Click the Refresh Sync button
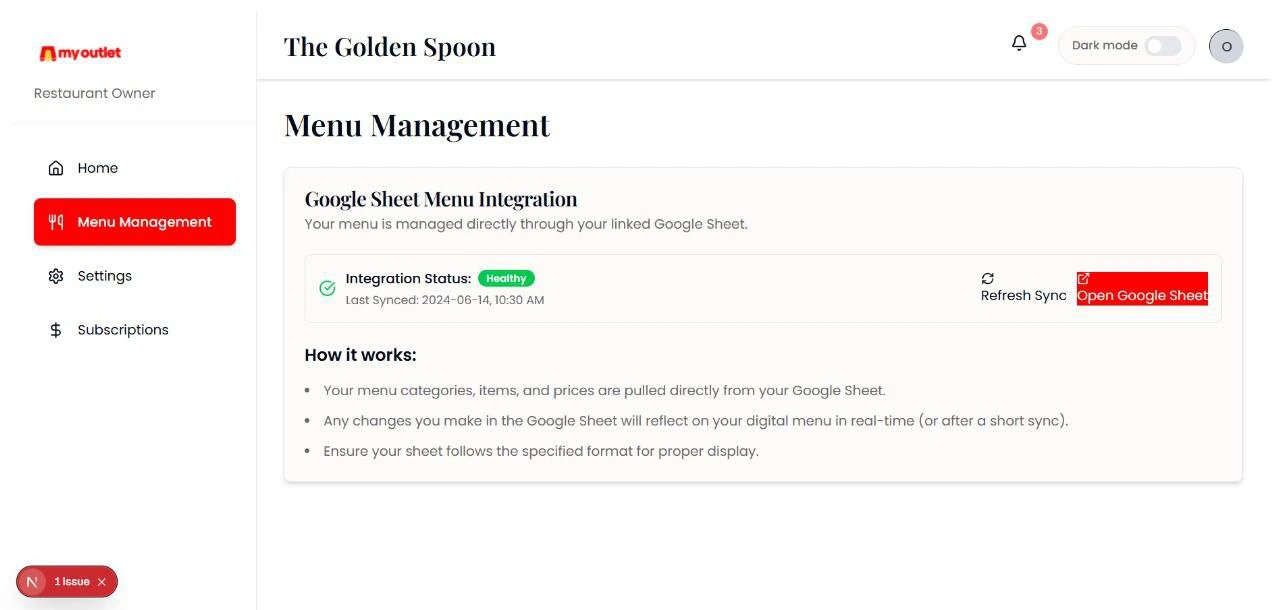The width and height of the screenshot is (1280, 610). pyautogui.click(x=1024, y=288)
